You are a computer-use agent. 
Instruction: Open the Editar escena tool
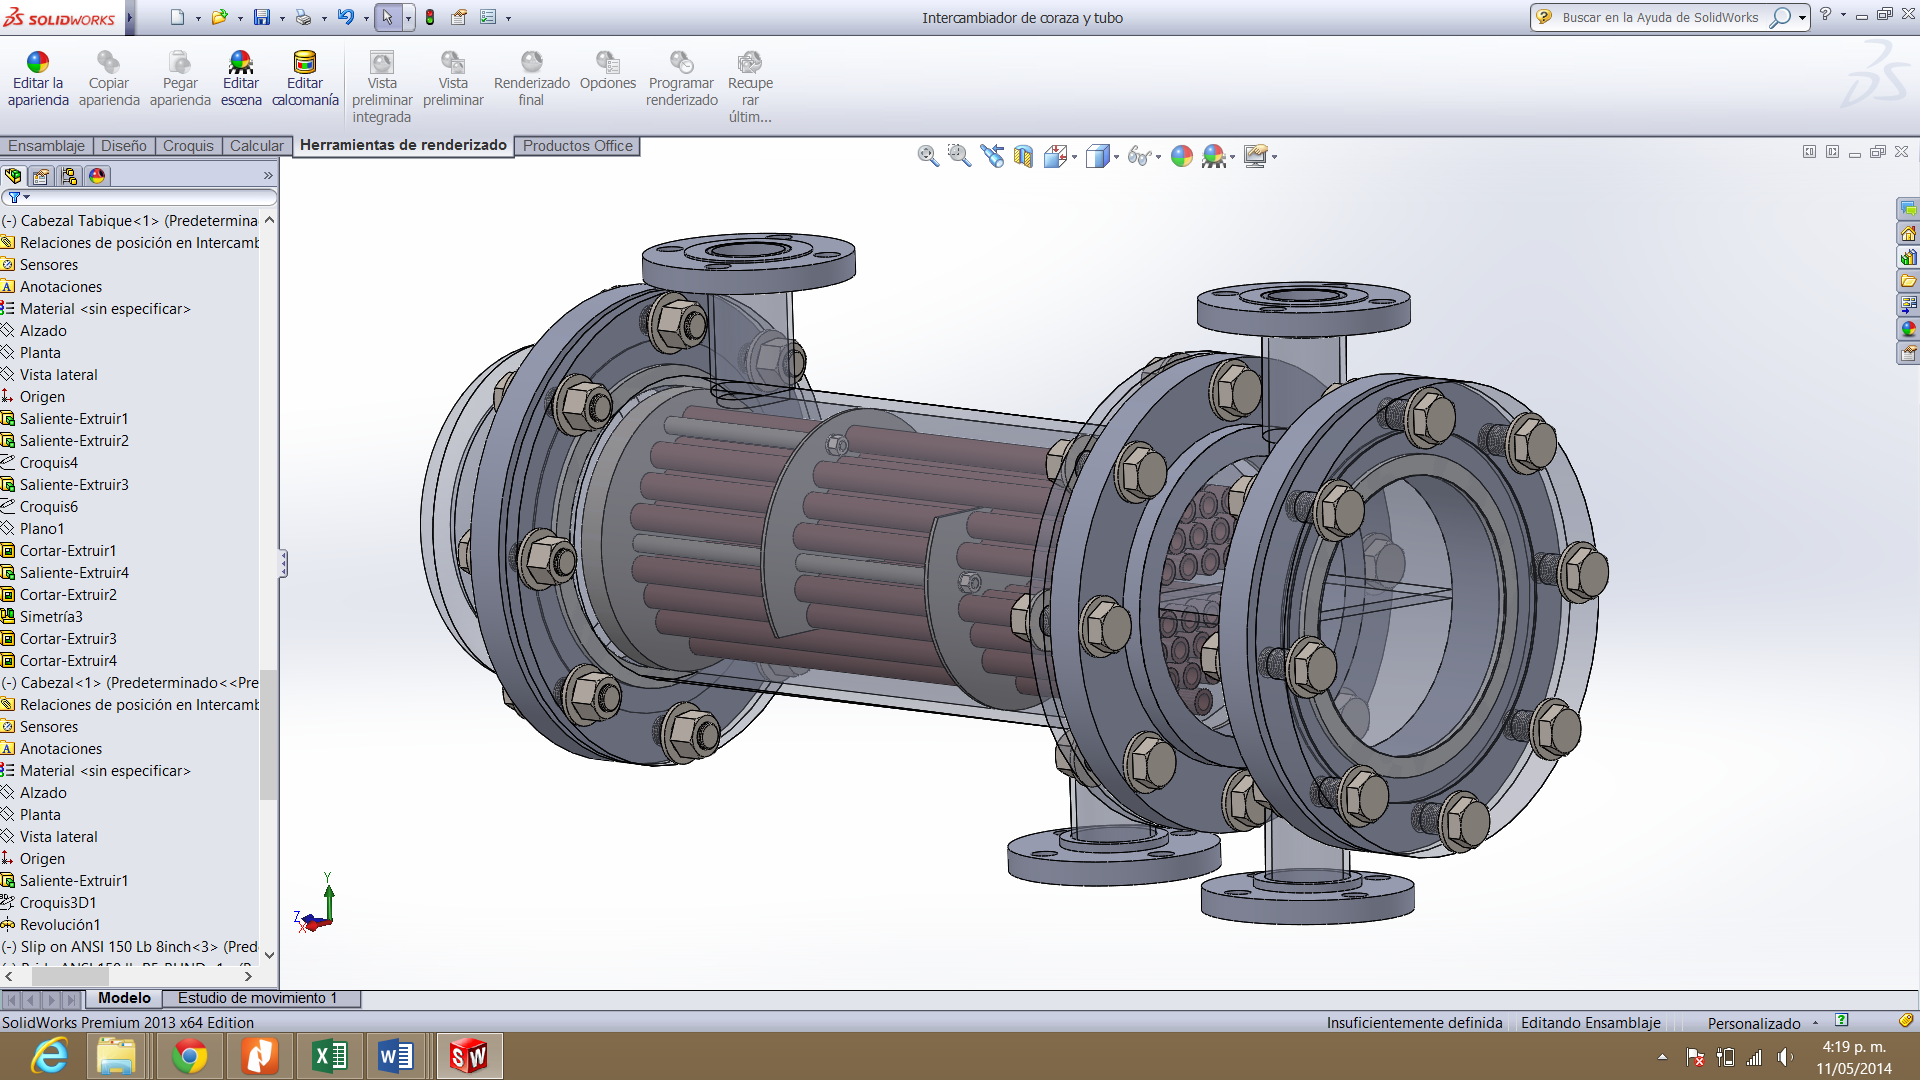(x=241, y=63)
